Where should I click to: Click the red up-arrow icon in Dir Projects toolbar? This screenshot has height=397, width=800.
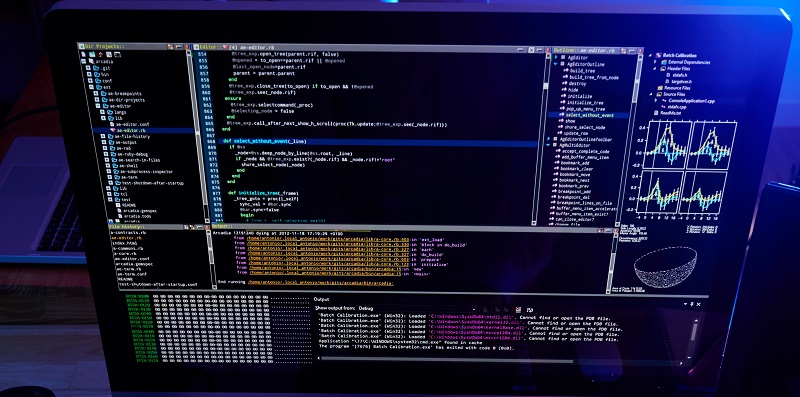point(101,55)
